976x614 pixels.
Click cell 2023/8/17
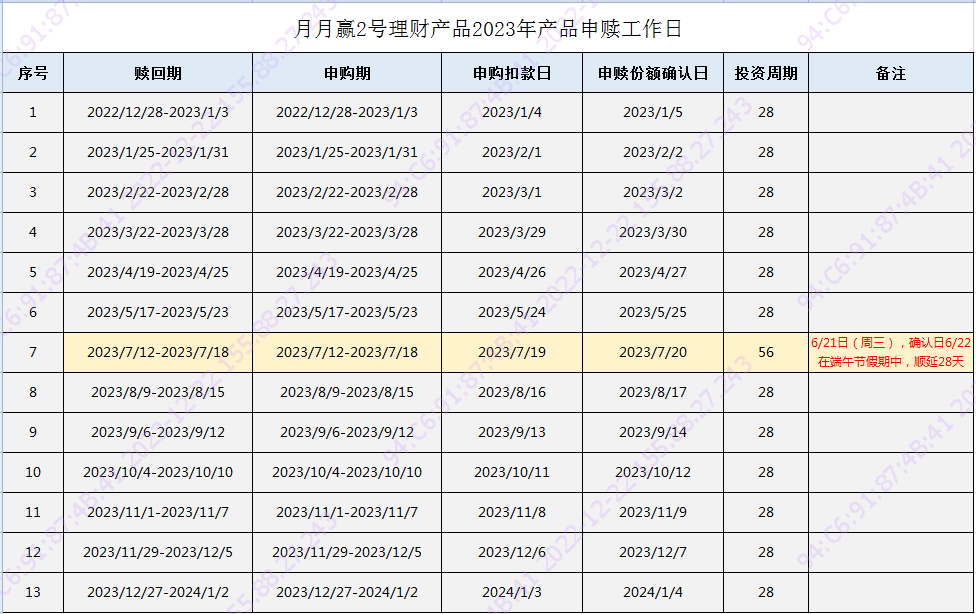tap(653, 392)
